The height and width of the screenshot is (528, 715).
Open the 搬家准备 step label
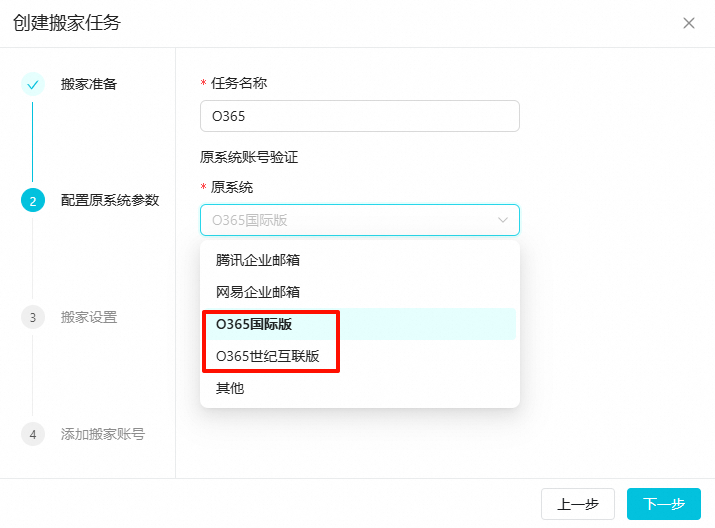coord(89,84)
